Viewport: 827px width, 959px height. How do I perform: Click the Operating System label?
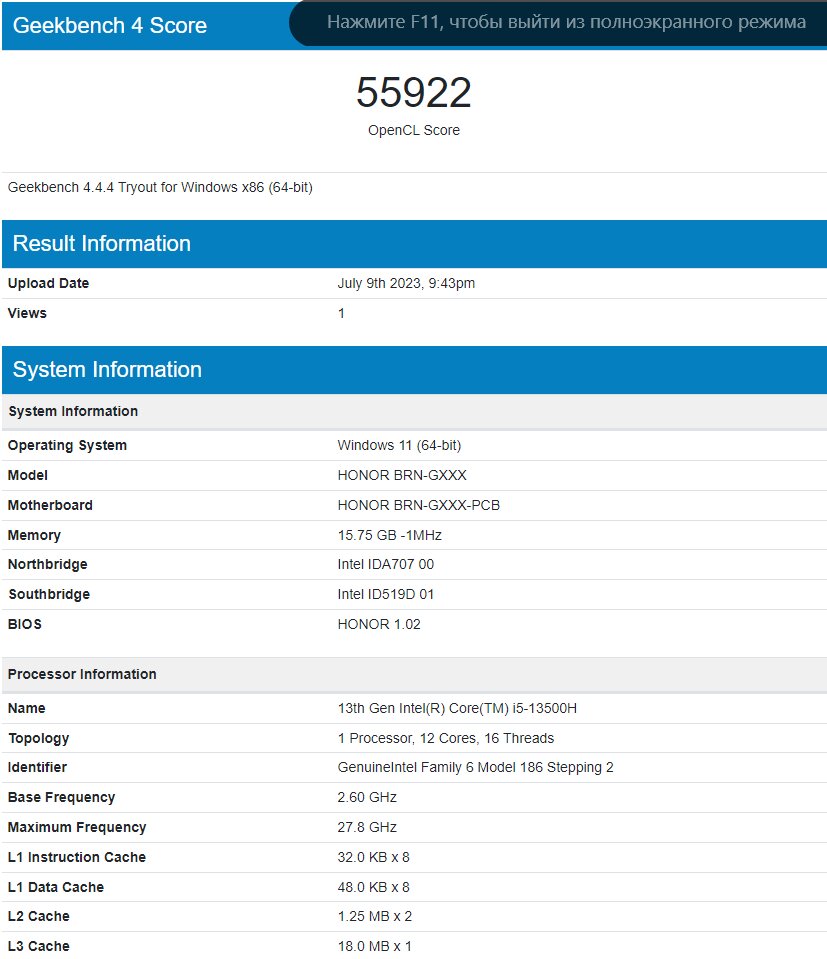67,445
